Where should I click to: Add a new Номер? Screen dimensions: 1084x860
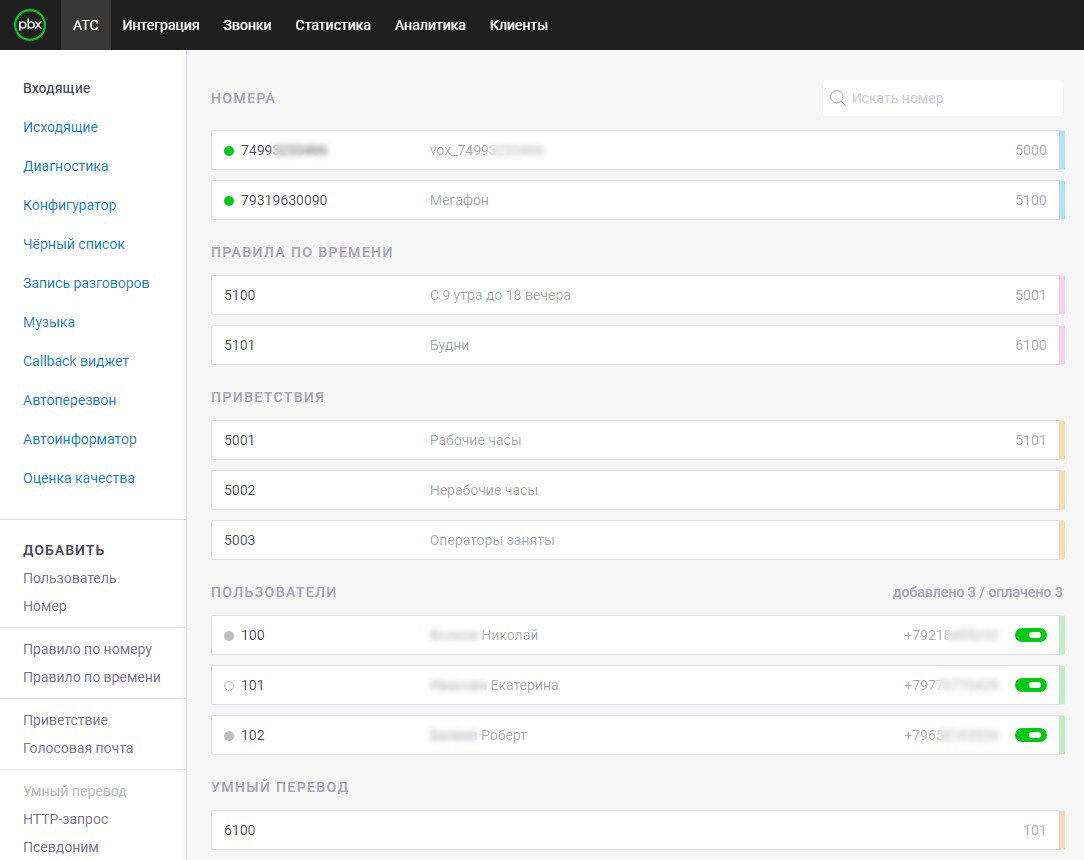tap(45, 606)
